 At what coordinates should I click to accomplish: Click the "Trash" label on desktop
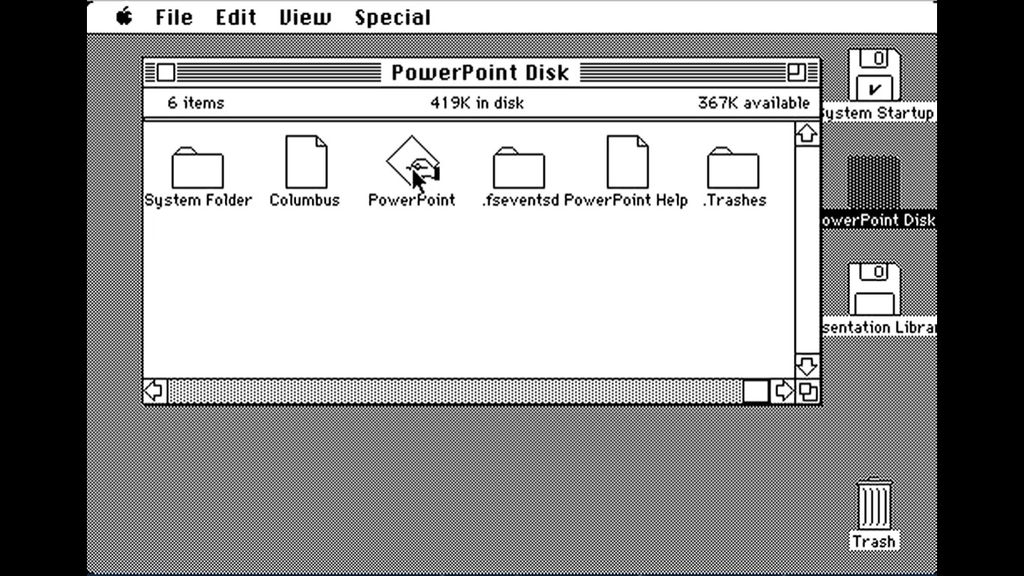[874, 542]
